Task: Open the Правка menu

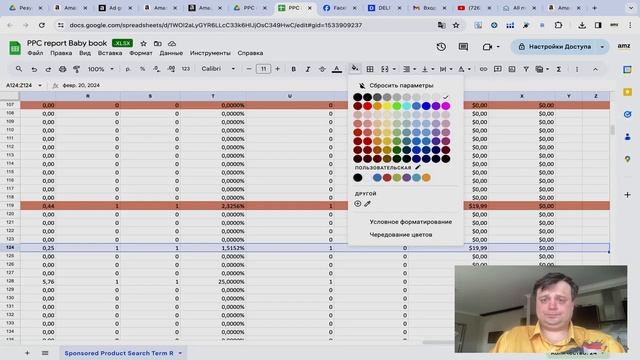Action: [61, 53]
